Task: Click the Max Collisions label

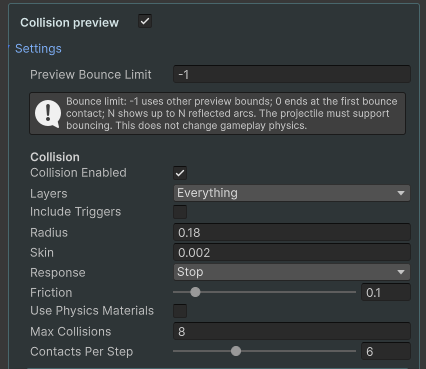Action: [71, 331]
